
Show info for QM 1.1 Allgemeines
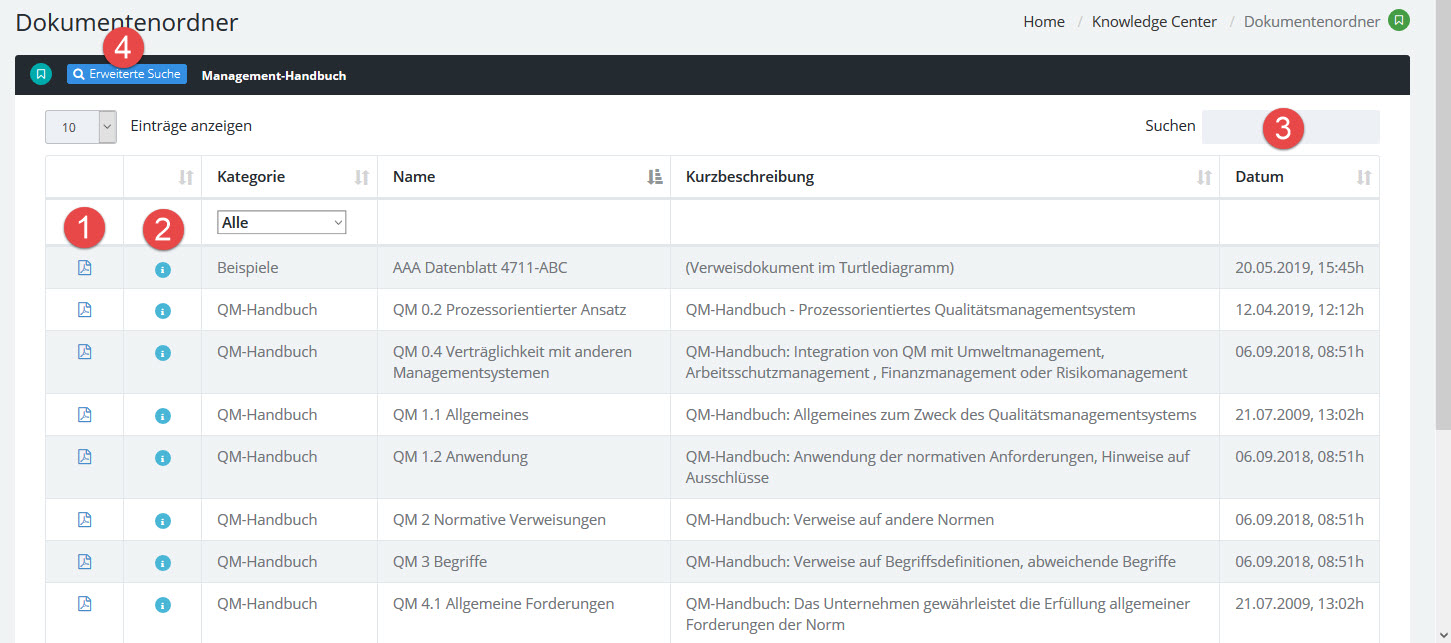pos(163,415)
